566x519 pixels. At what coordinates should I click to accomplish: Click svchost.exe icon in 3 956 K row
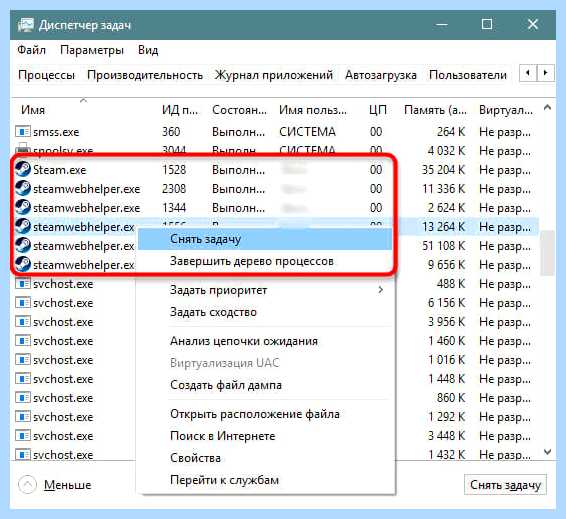[23, 322]
